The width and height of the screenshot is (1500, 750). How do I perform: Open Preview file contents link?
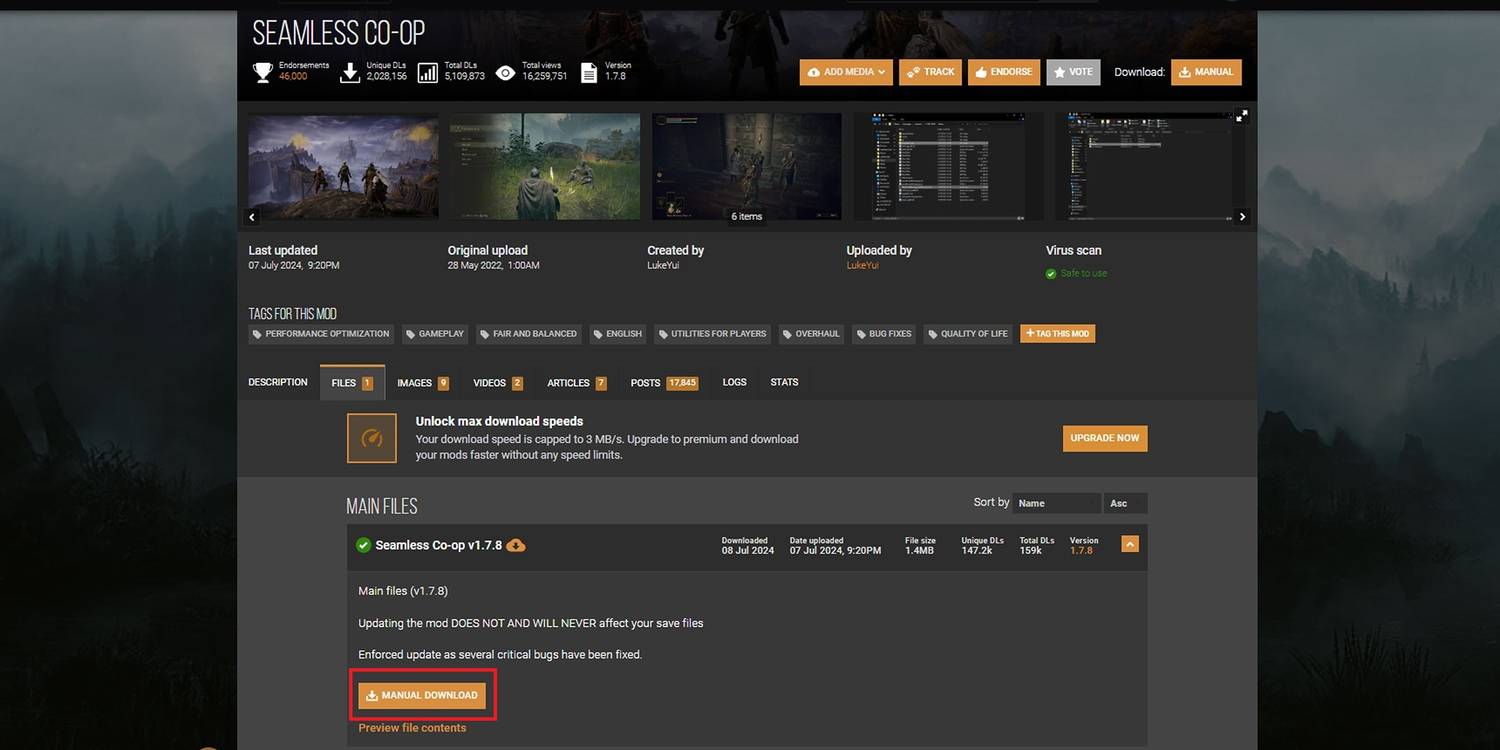[412, 728]
